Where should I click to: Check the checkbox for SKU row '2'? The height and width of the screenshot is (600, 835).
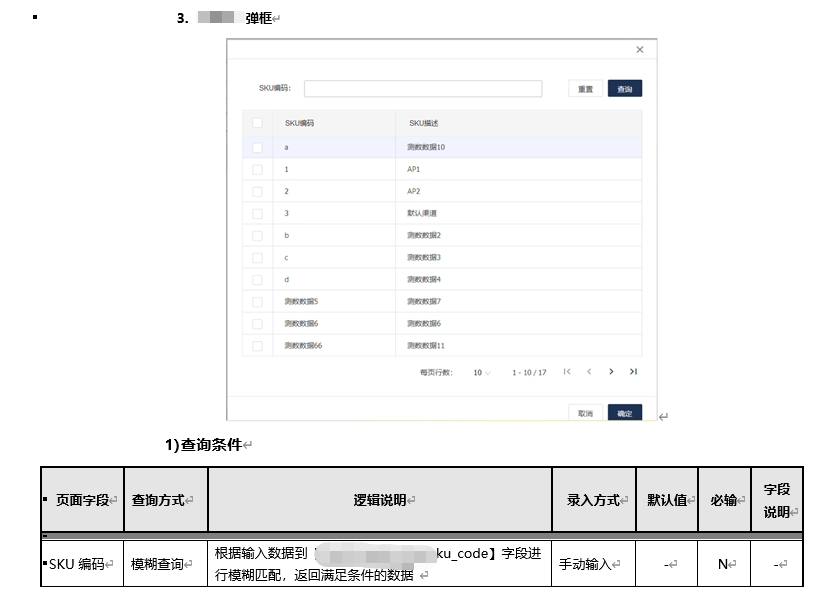(x=256, y=190)
